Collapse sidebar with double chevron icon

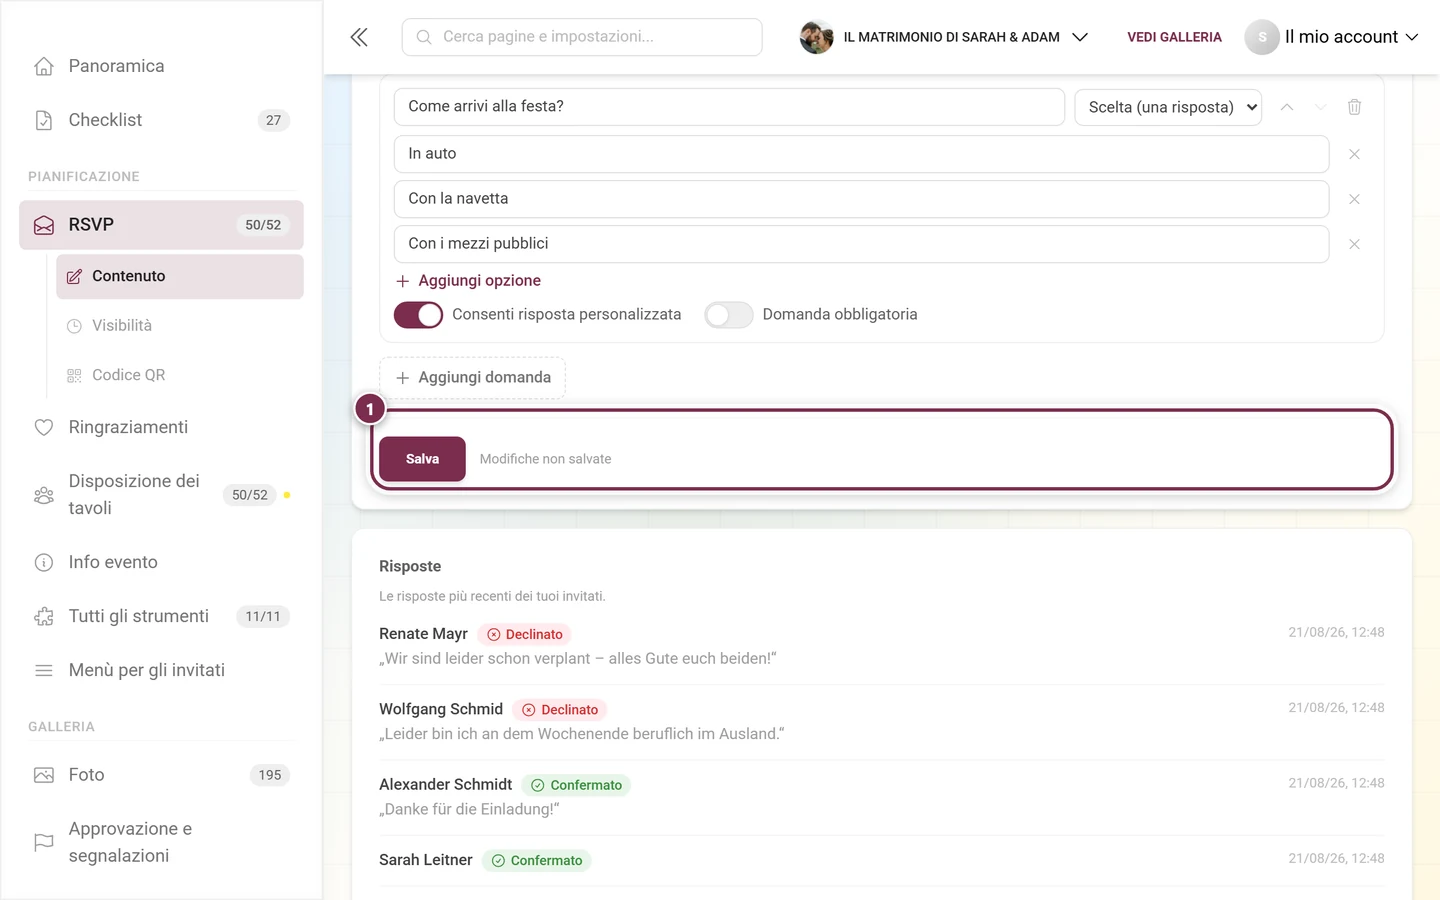(x=359, y=37)
